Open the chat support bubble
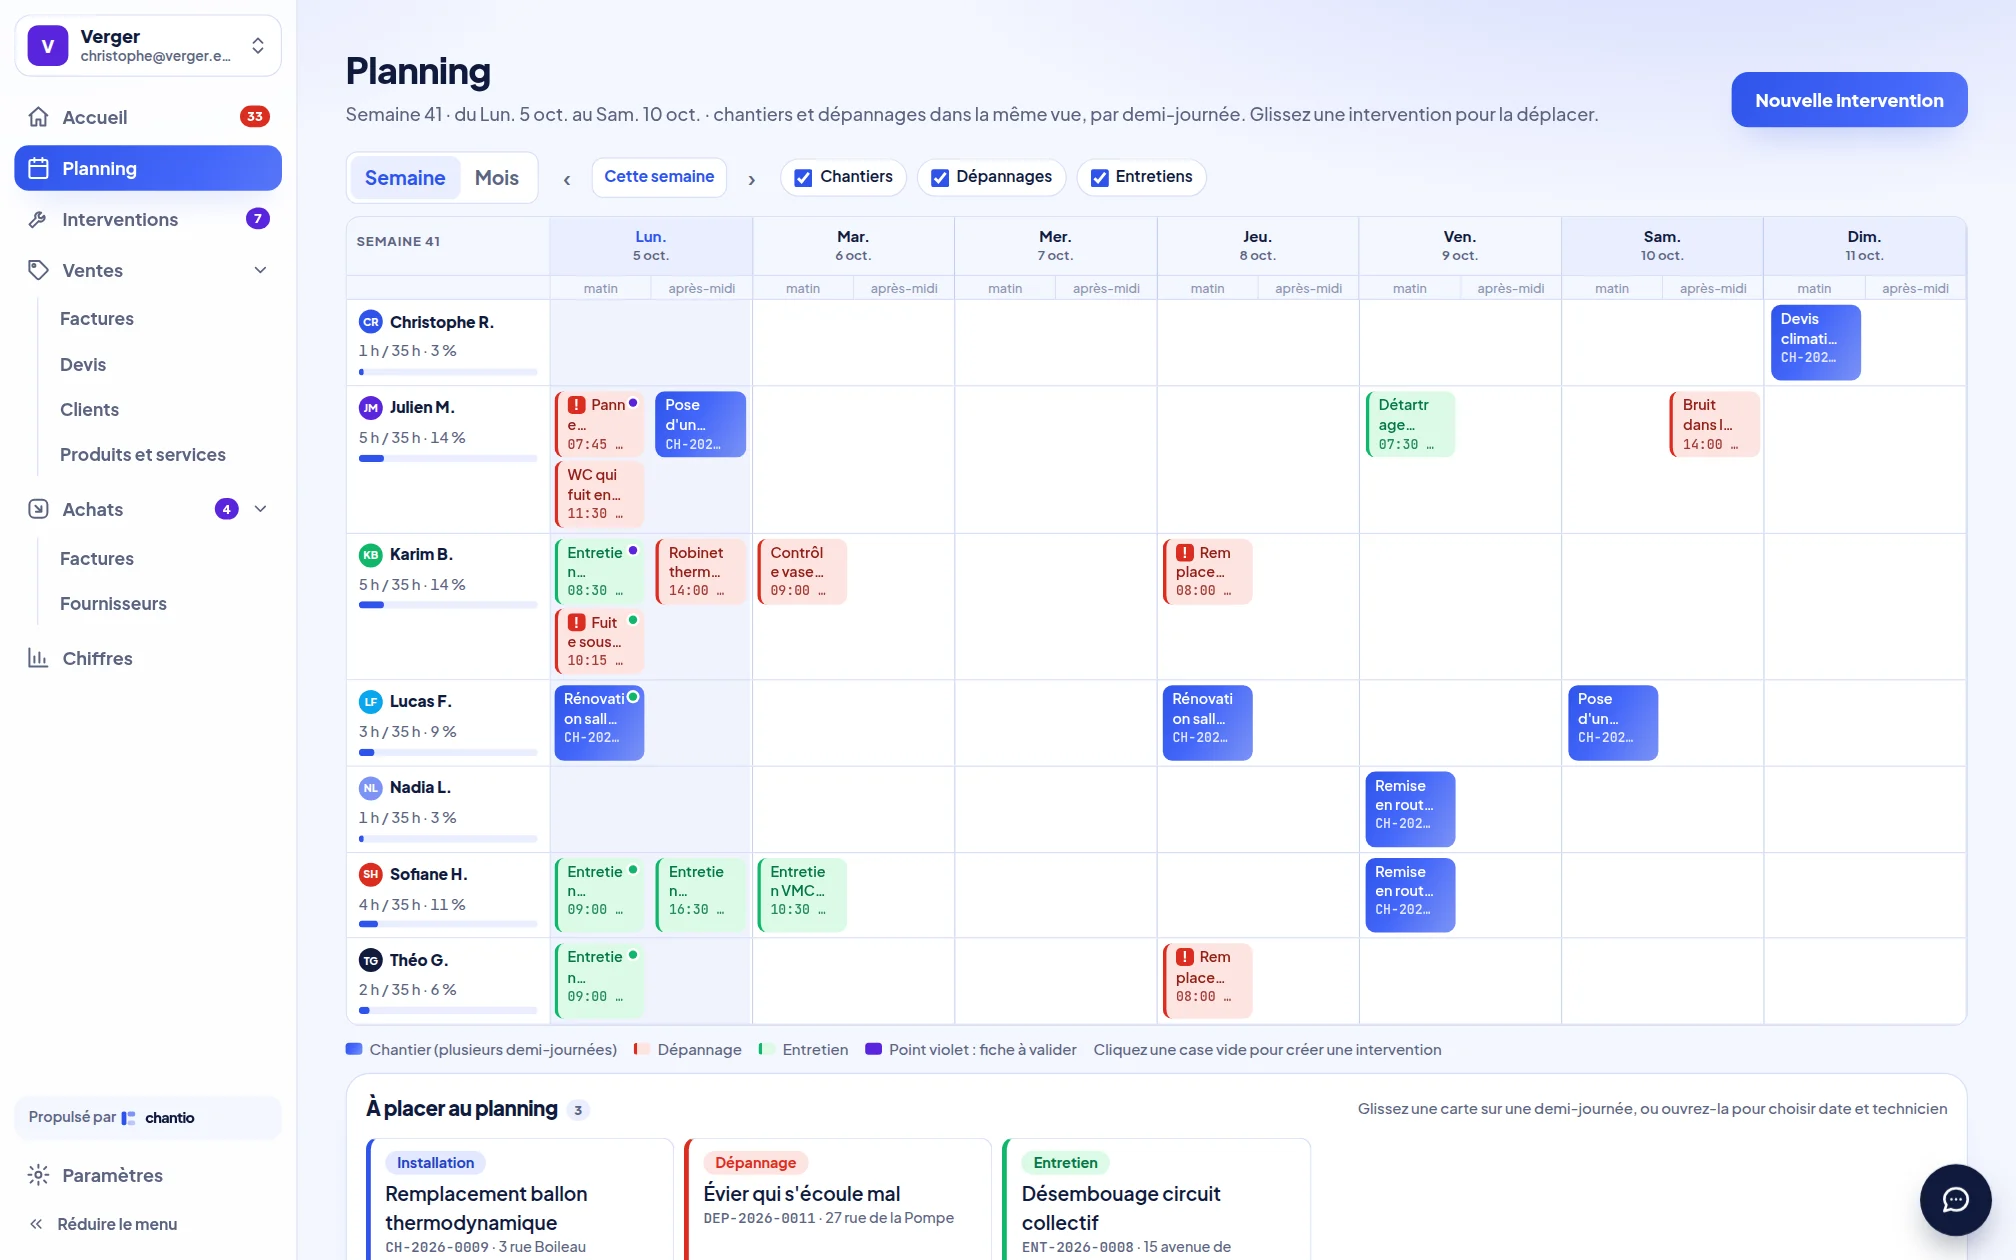2016x1260 pixels. tap(1955, 1199)
